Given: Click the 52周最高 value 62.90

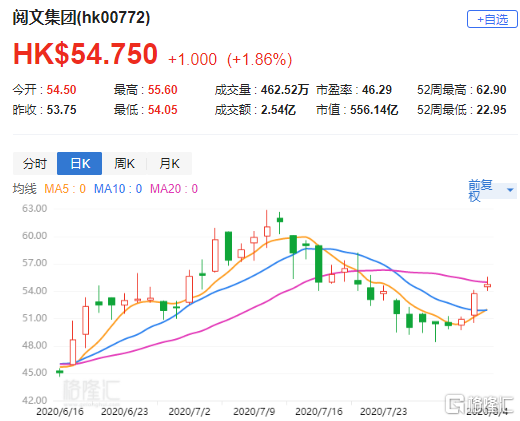Looking at the screenshot, I should (491, 90).
